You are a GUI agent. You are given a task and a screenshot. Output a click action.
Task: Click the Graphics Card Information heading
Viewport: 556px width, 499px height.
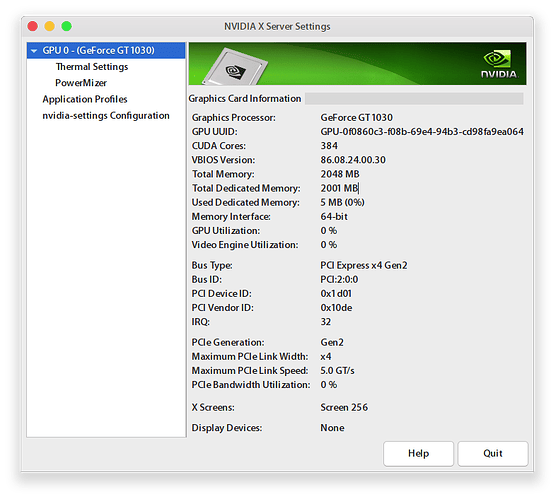click(245, 98)
